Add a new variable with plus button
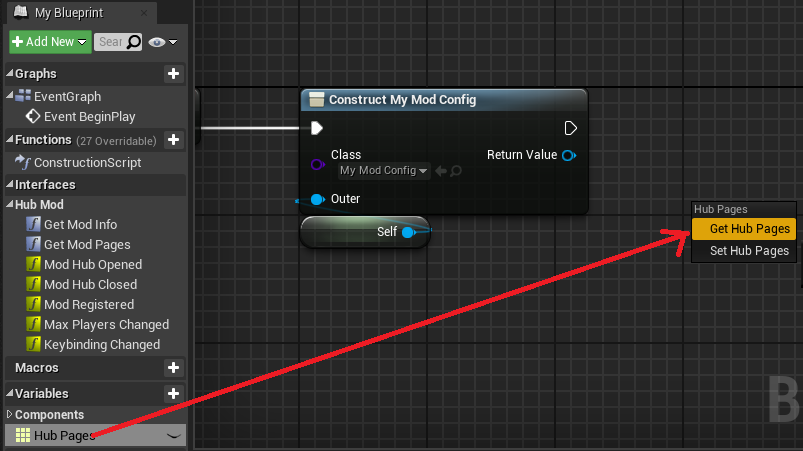Viewport: 803px width, 451px height. tap(173, 394)
